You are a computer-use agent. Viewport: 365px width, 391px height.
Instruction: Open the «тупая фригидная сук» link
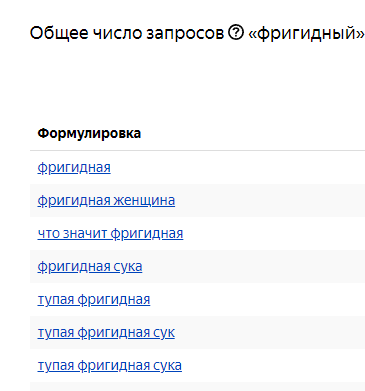106,332
